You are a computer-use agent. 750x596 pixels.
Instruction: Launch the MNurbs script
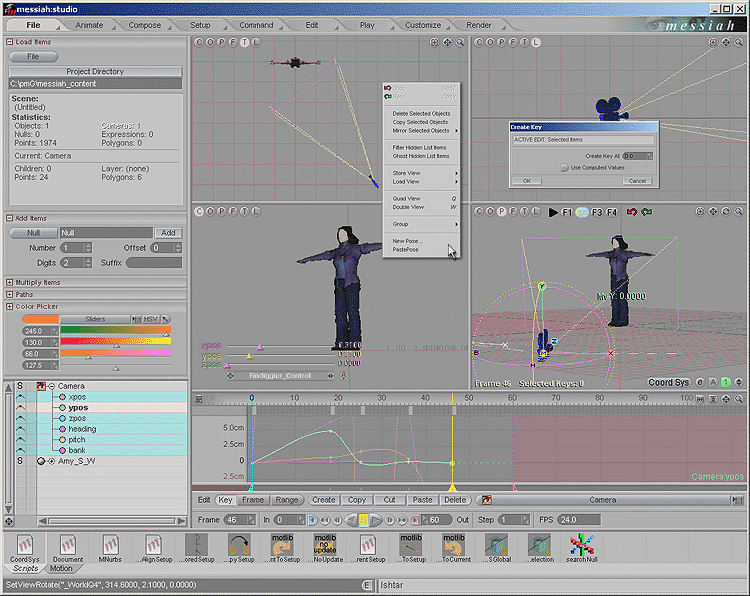pos(110,548)
